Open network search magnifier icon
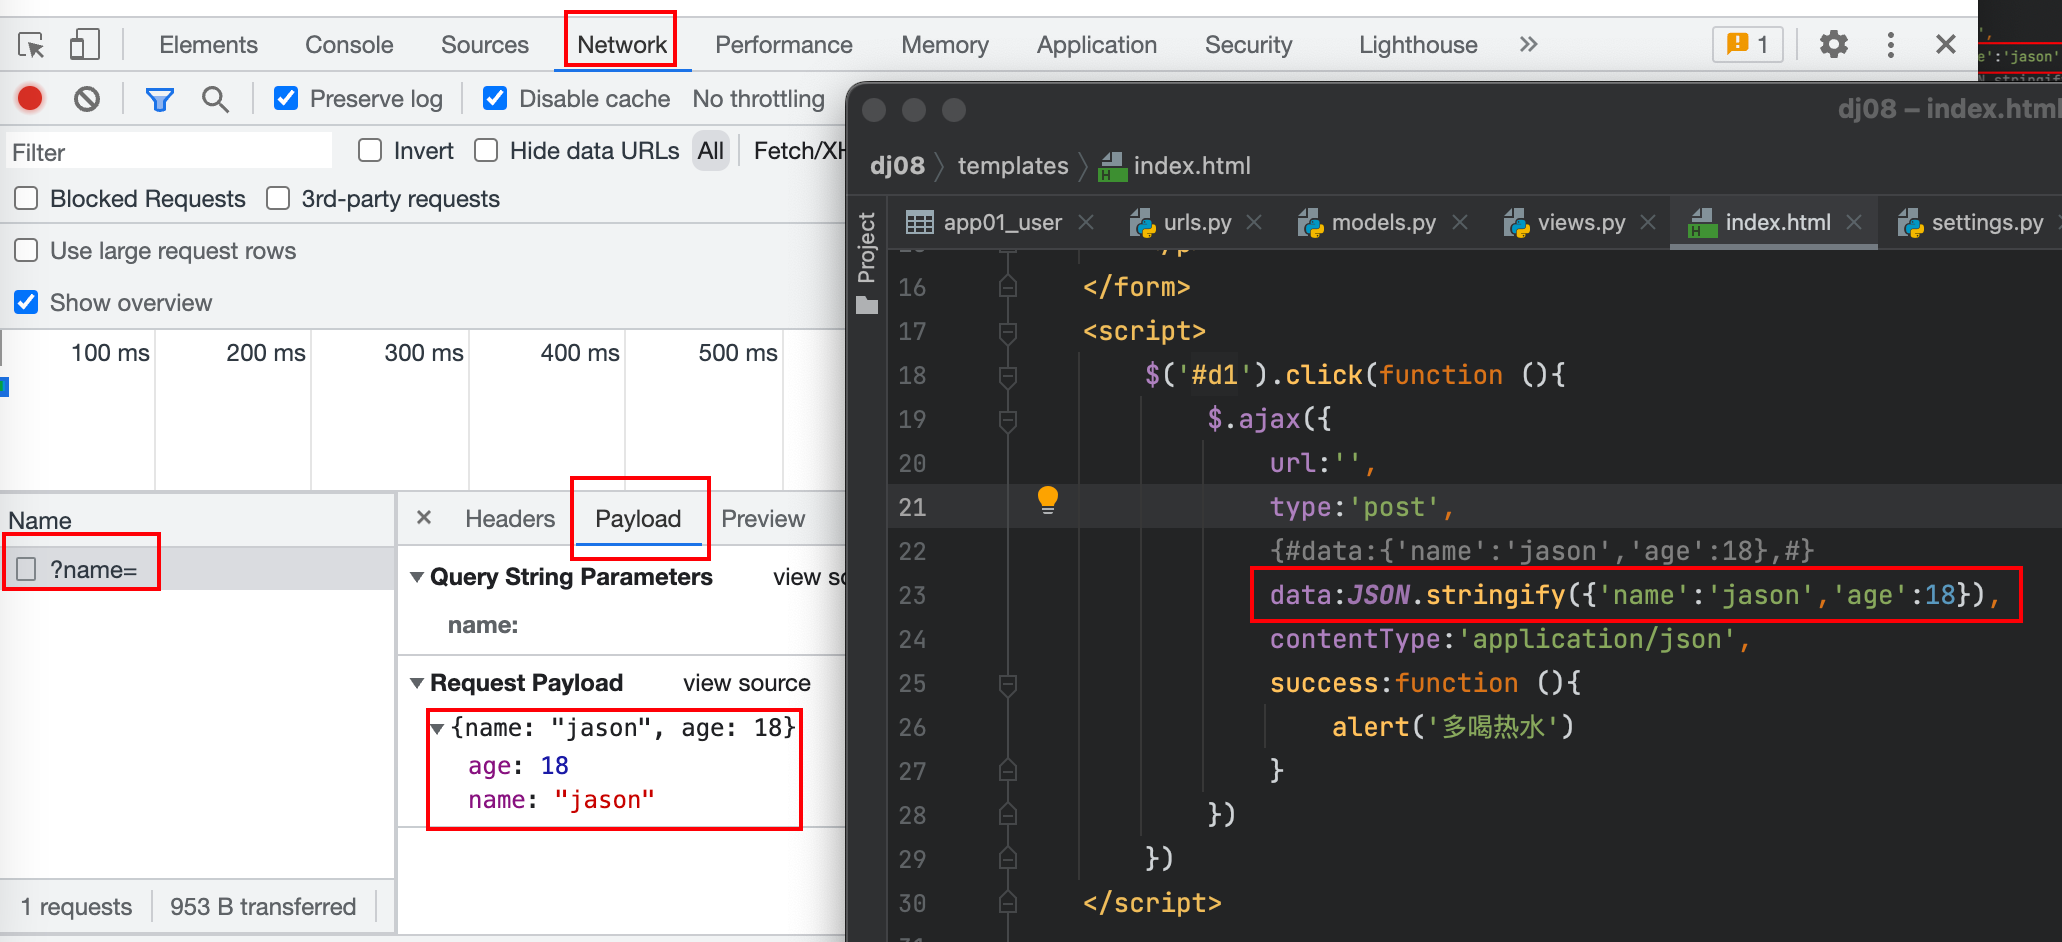The width and height of the screenshot is (2062, 942). pos(215,99)
